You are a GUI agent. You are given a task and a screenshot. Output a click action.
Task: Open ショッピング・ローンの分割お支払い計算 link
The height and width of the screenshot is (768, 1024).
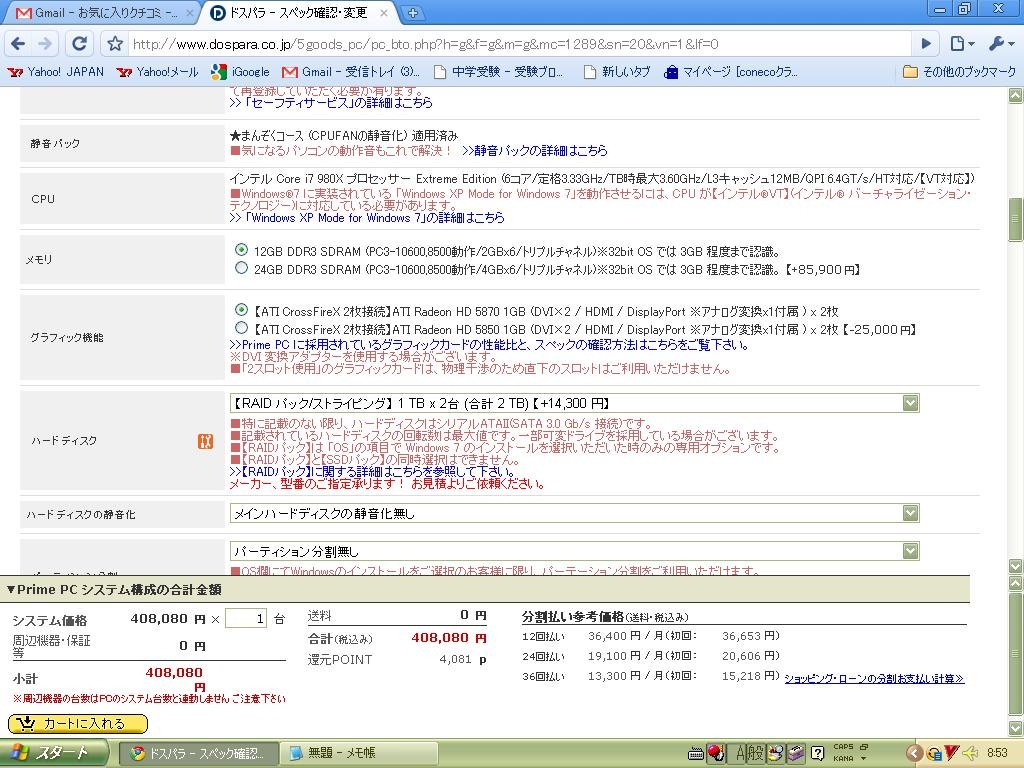(x=874, y=679)
